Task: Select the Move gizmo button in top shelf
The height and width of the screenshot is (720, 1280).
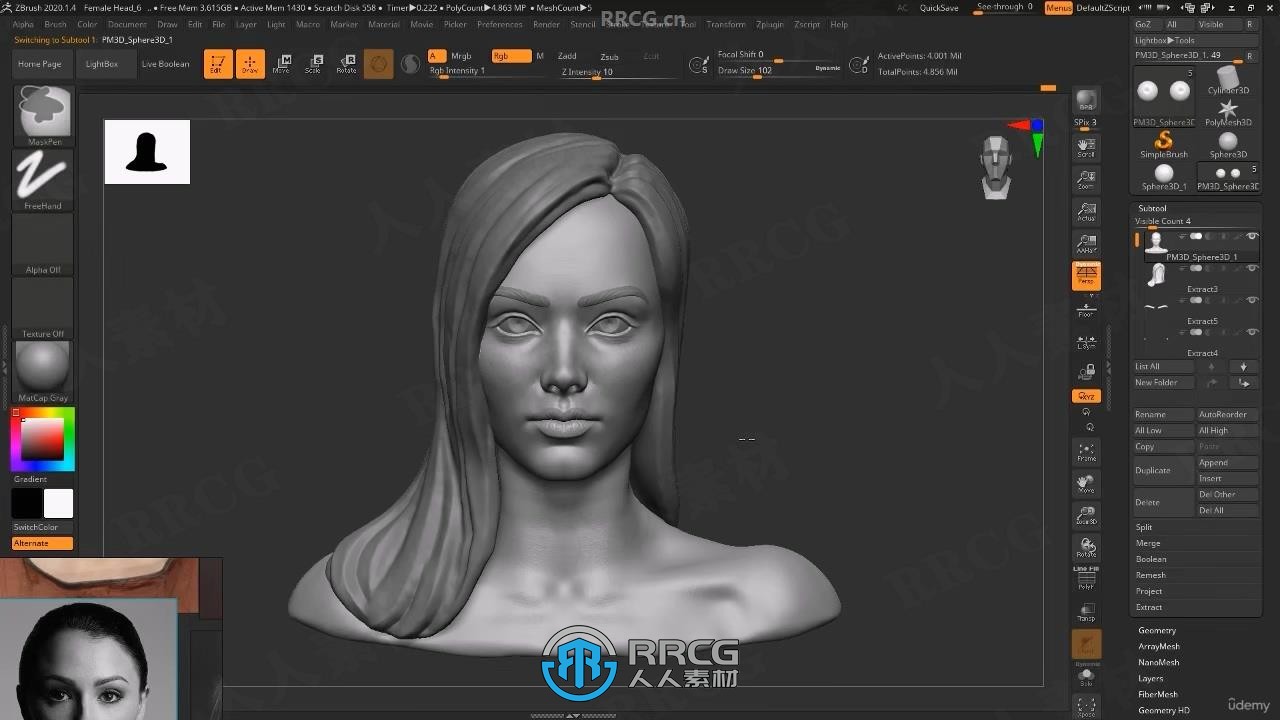Action: [282, 64]
